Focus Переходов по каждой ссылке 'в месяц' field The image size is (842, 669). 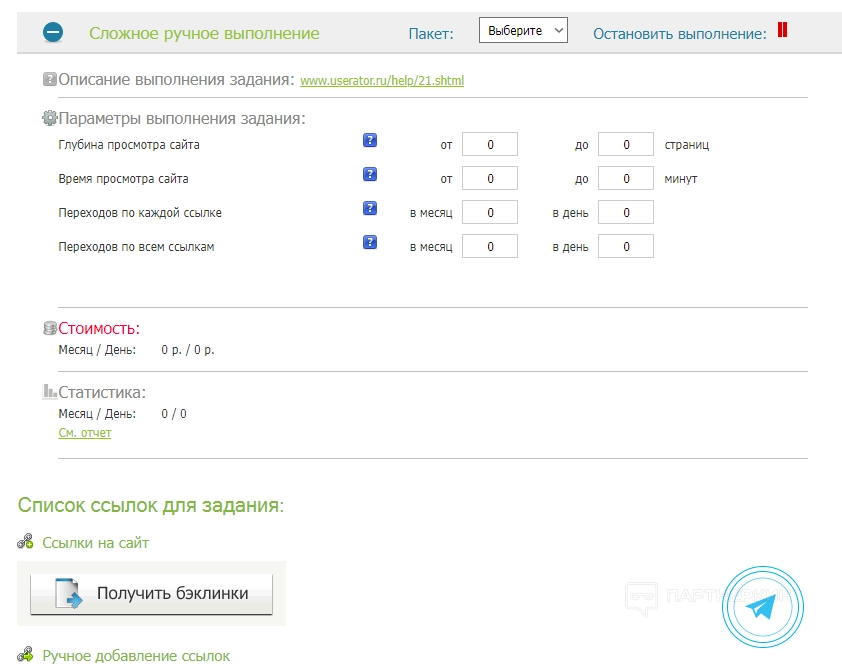click(490, 212)
